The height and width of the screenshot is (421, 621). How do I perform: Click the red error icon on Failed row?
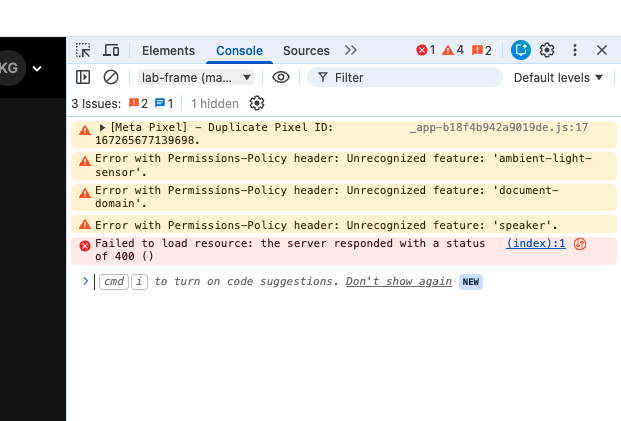85,246
